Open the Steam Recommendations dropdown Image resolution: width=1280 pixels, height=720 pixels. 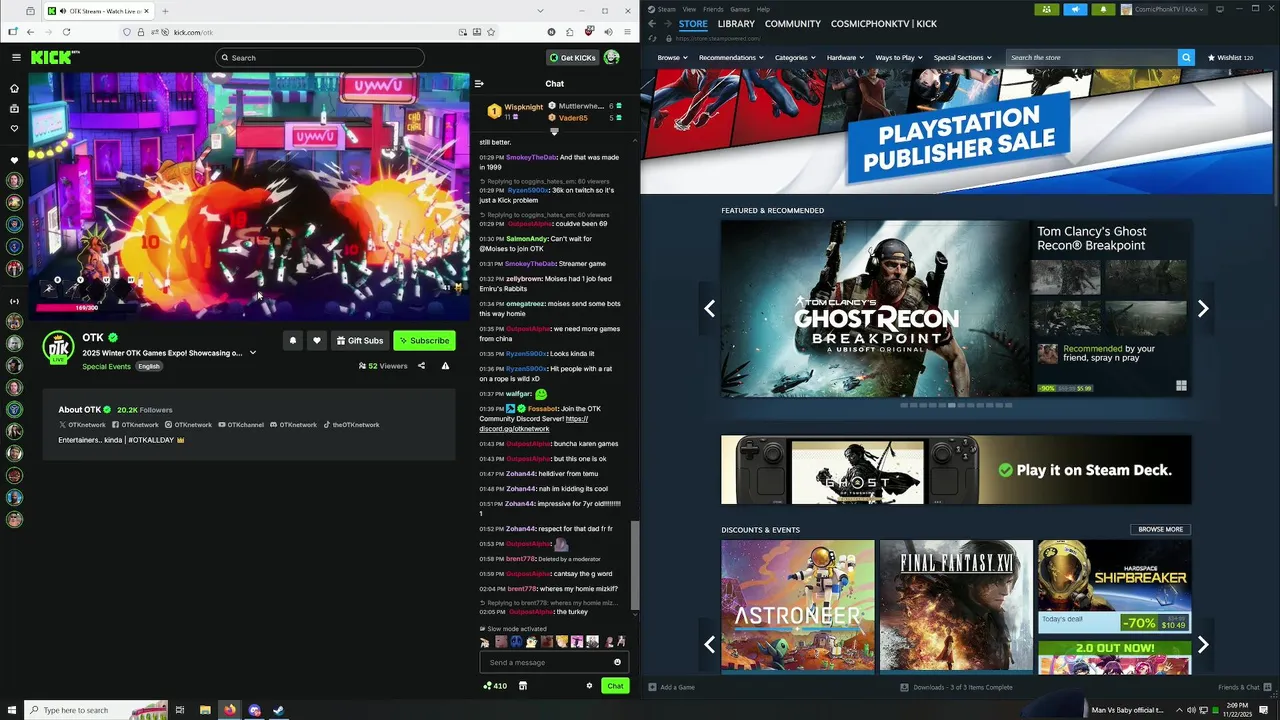(731, 57)
